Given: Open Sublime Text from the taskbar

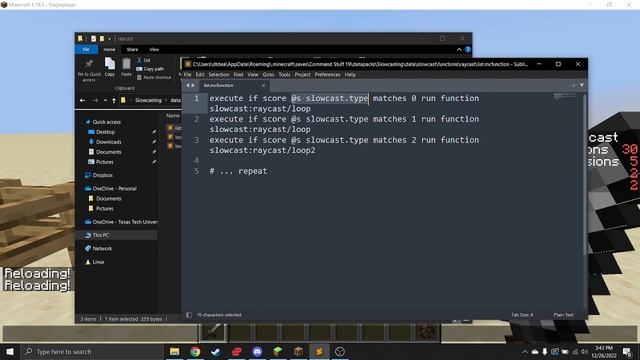Looking at the screenshot, I should pos(319,351).
